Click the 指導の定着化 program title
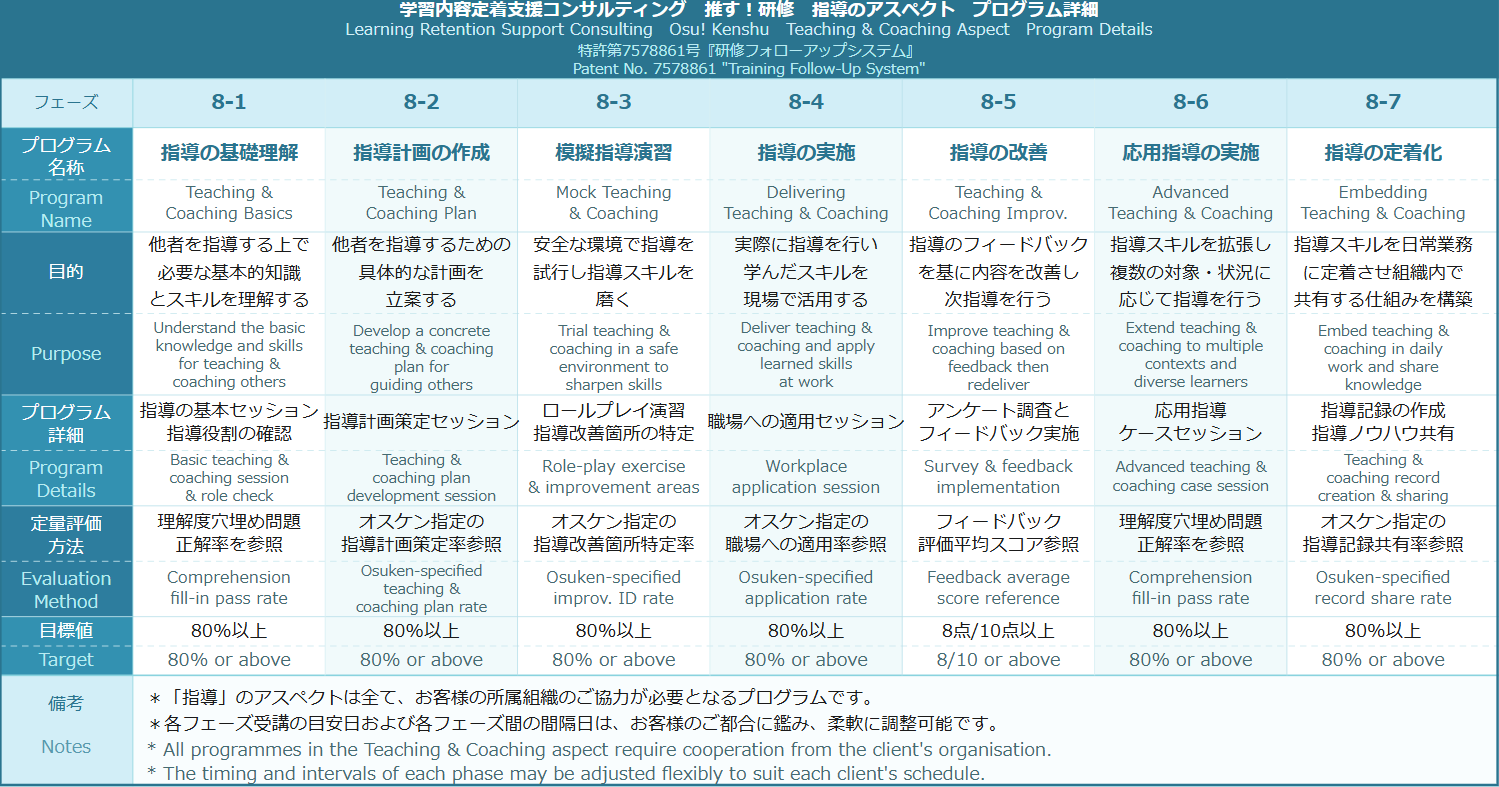 pyautogui.click(x=1382, y=150)
